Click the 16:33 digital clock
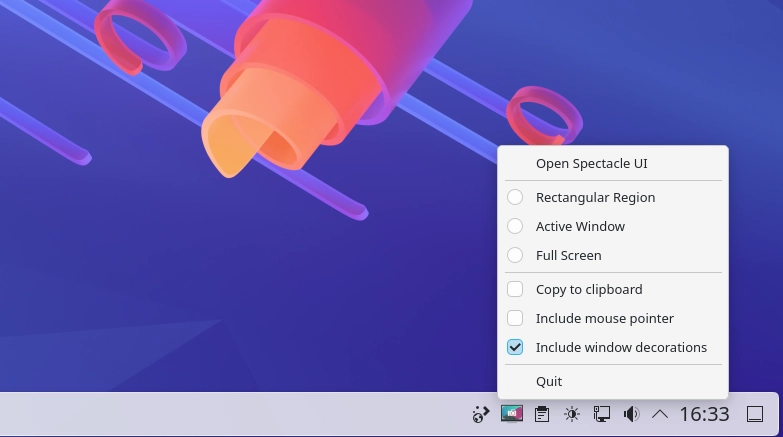The width and height of the screenshot is (783, 437). pyautogui.click(x=704, y=414)
